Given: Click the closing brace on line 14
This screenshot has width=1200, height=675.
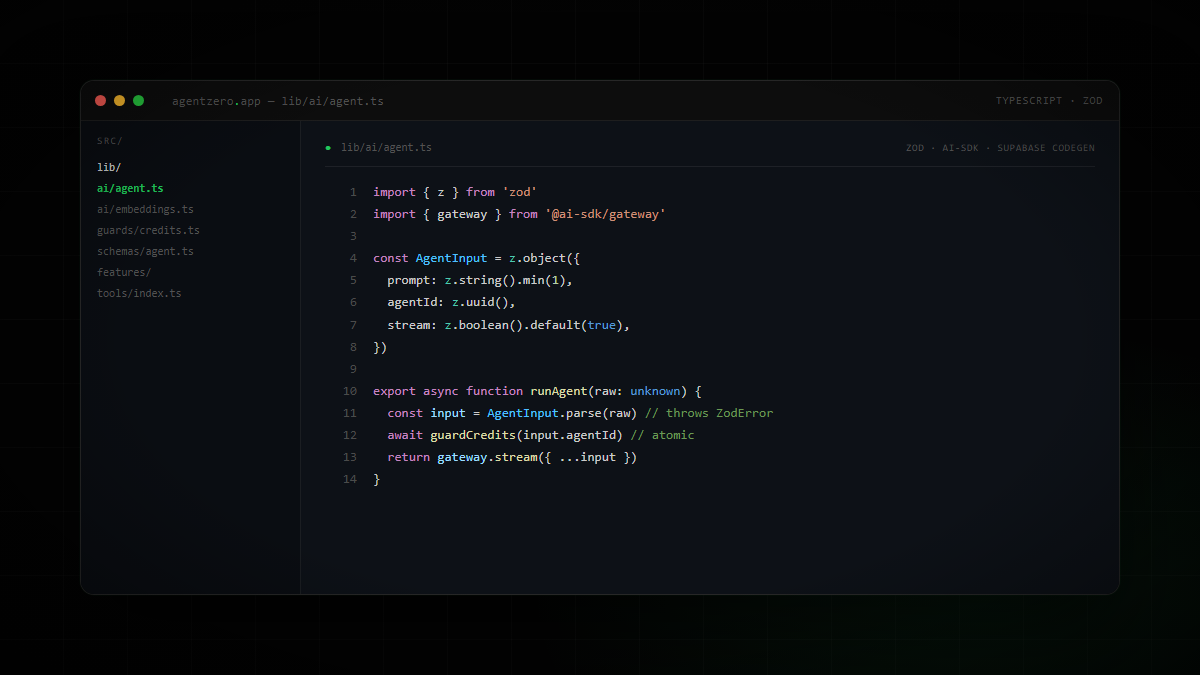Looking at the screenshot, I should coord(377,479).
